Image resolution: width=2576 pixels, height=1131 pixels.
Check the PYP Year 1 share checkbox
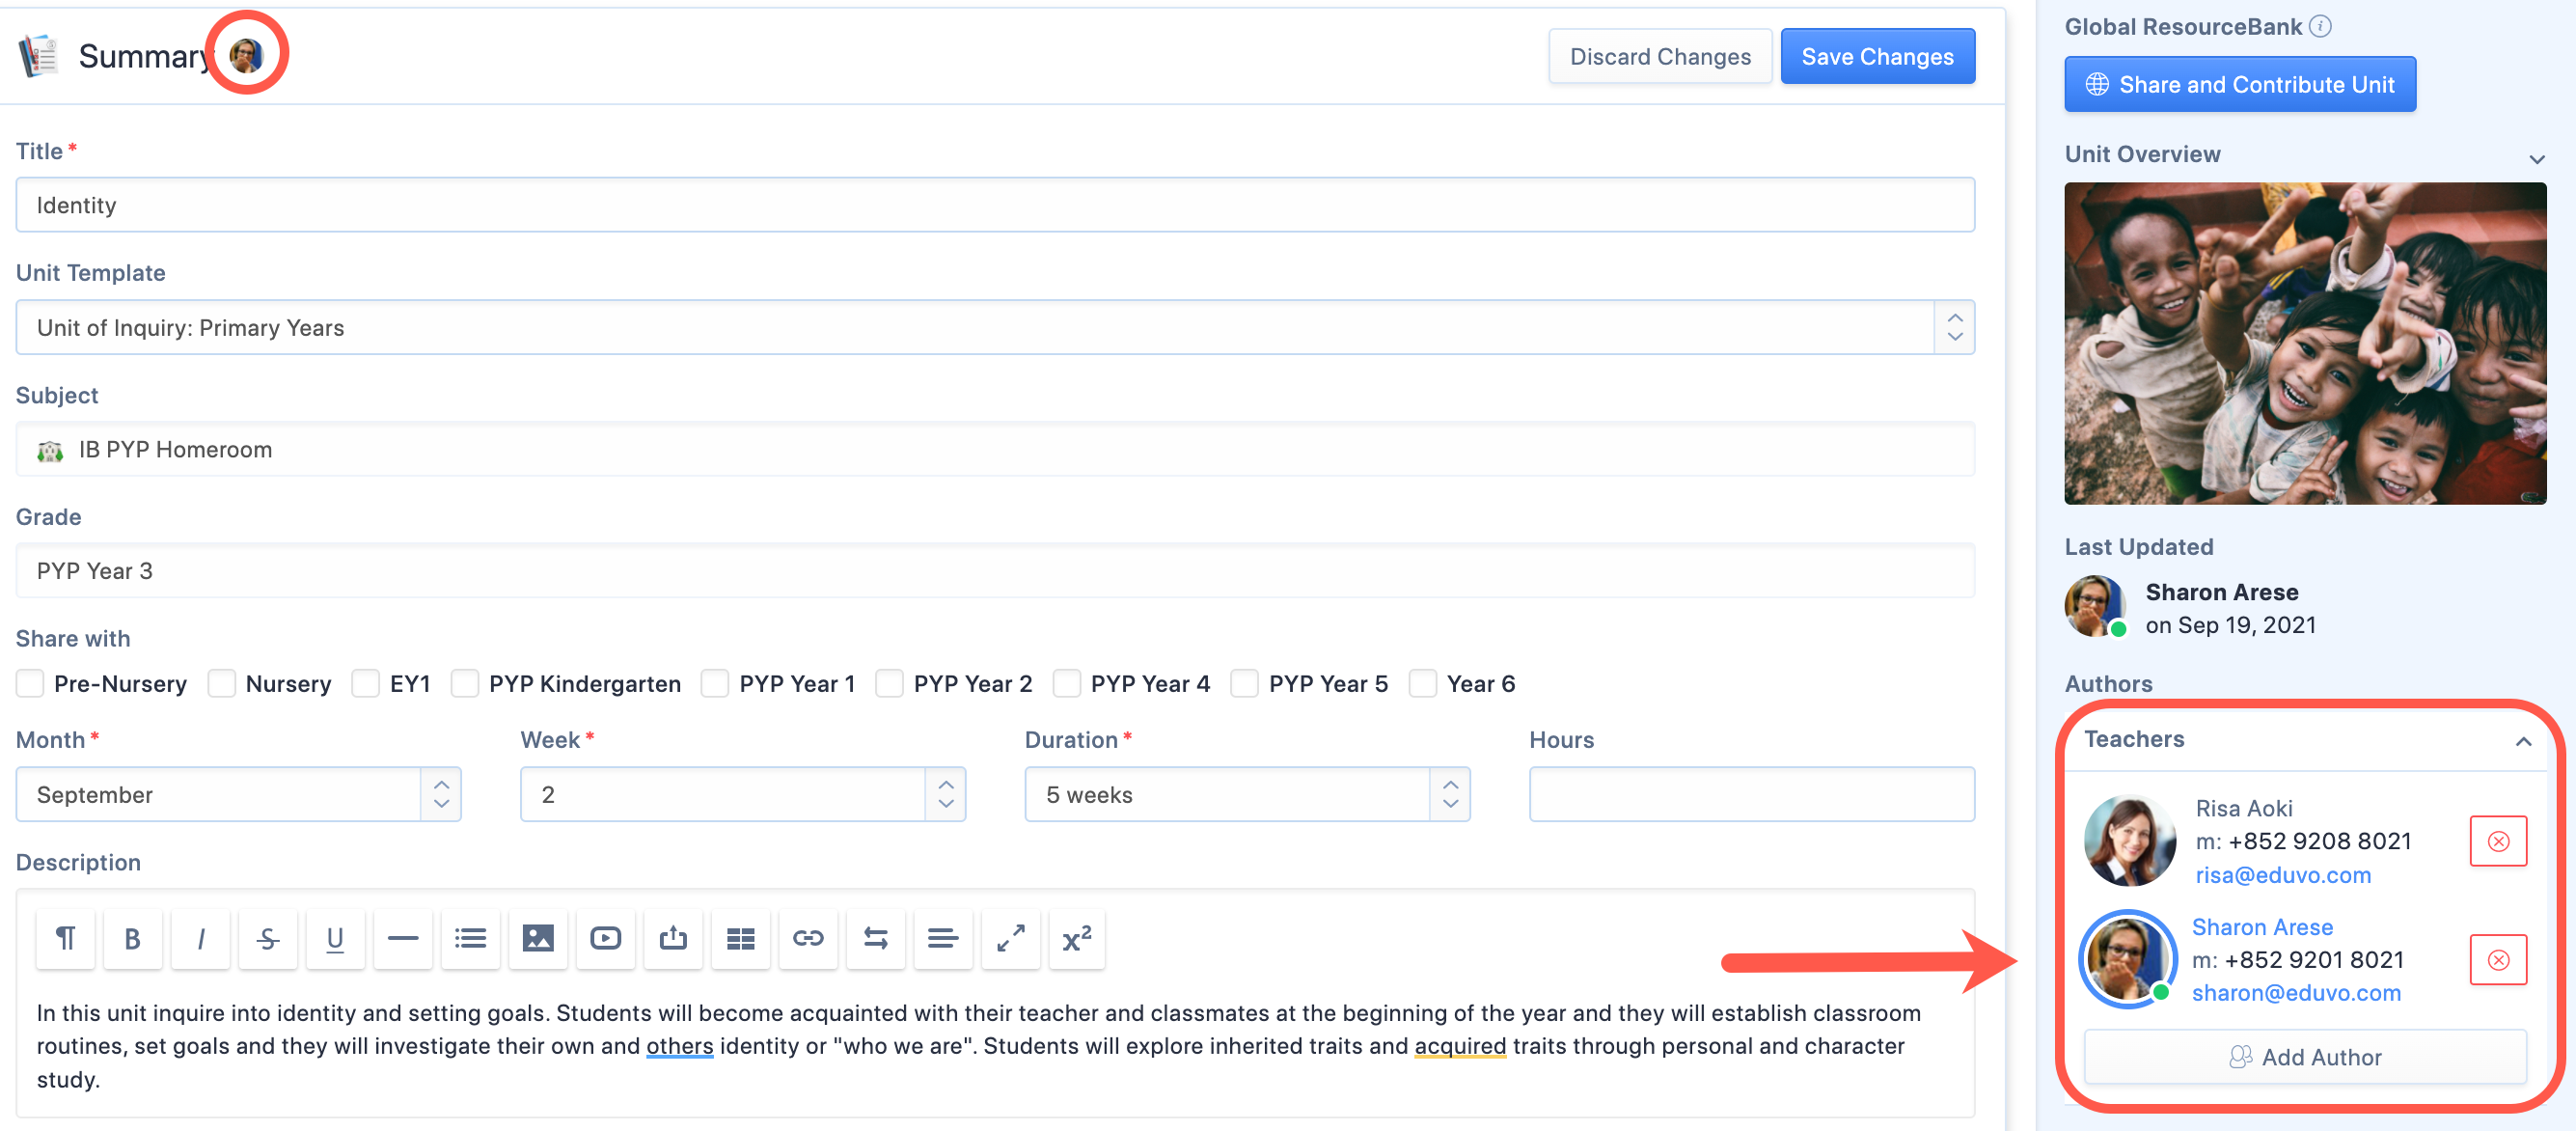714,683
